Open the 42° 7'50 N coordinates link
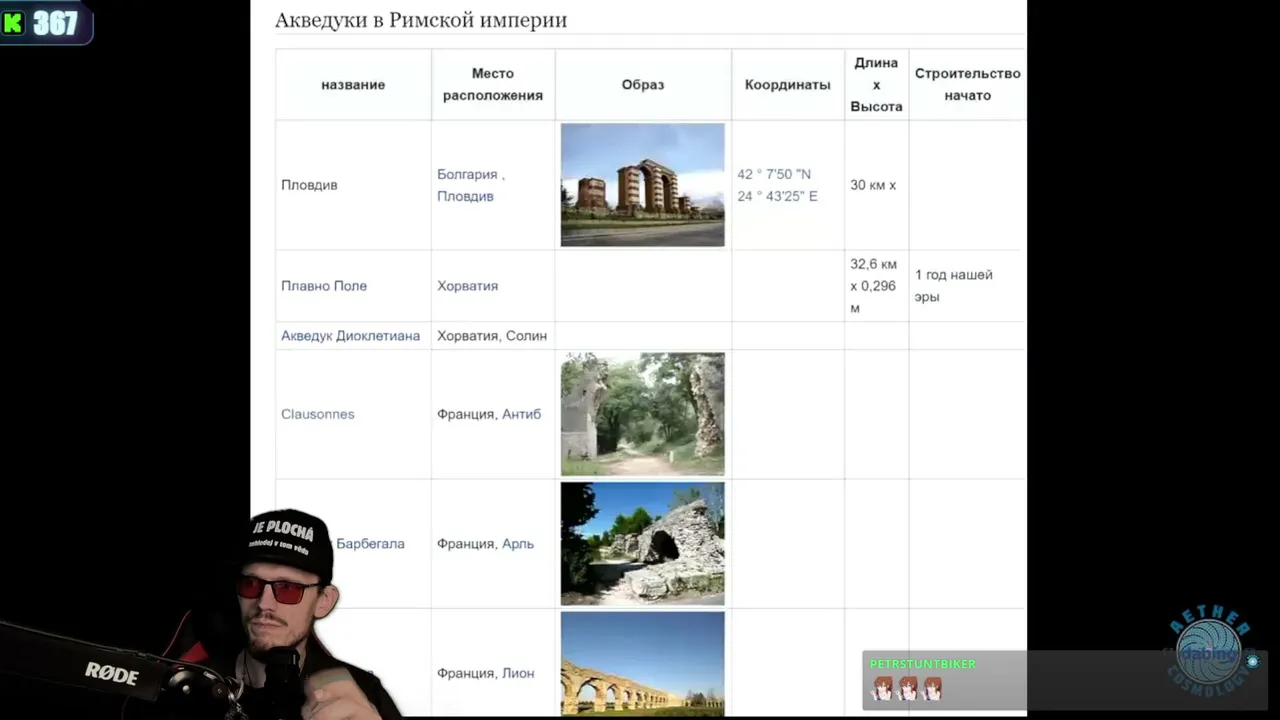The image size is (1280, 720). pos(777,185)
